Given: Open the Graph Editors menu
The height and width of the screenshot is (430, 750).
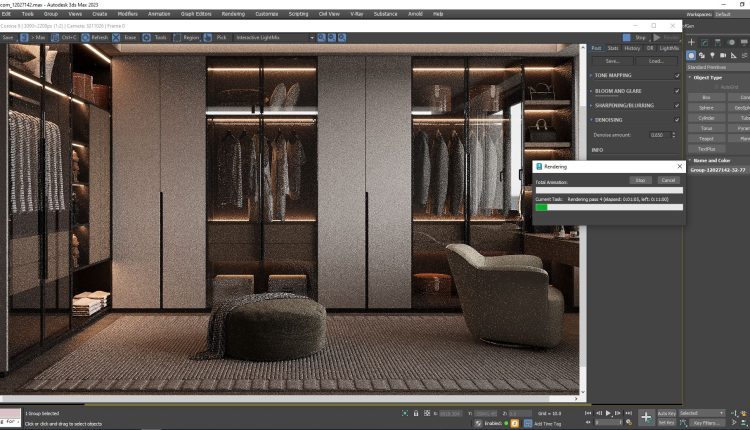Looking at the screenshot, I should (x=196, y=14).
